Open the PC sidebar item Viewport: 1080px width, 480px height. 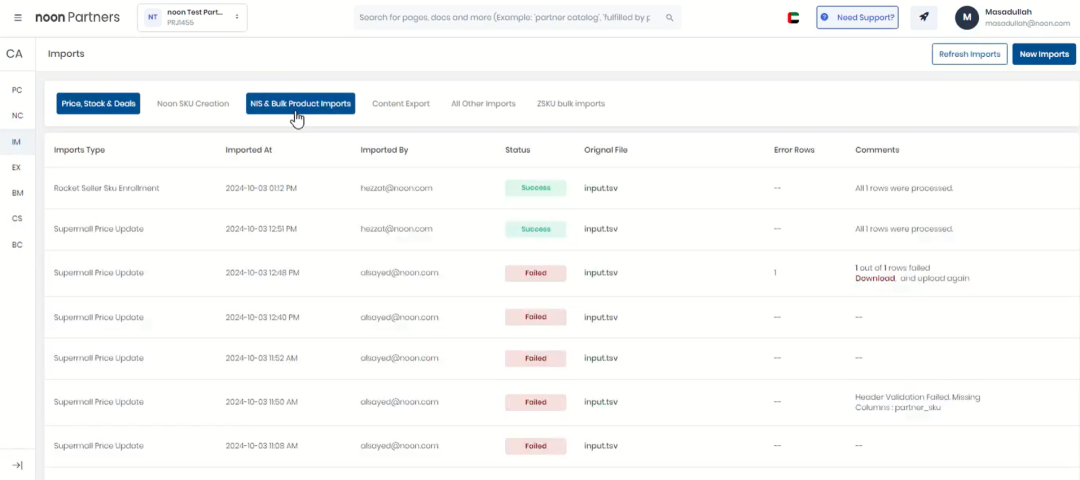click(x=17, y=90)
